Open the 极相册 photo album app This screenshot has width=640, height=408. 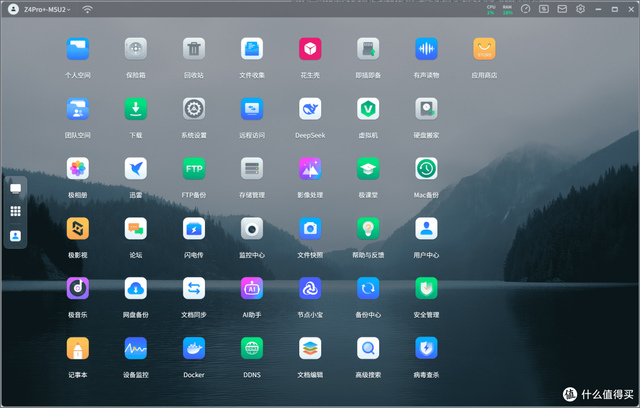(78, 169)
